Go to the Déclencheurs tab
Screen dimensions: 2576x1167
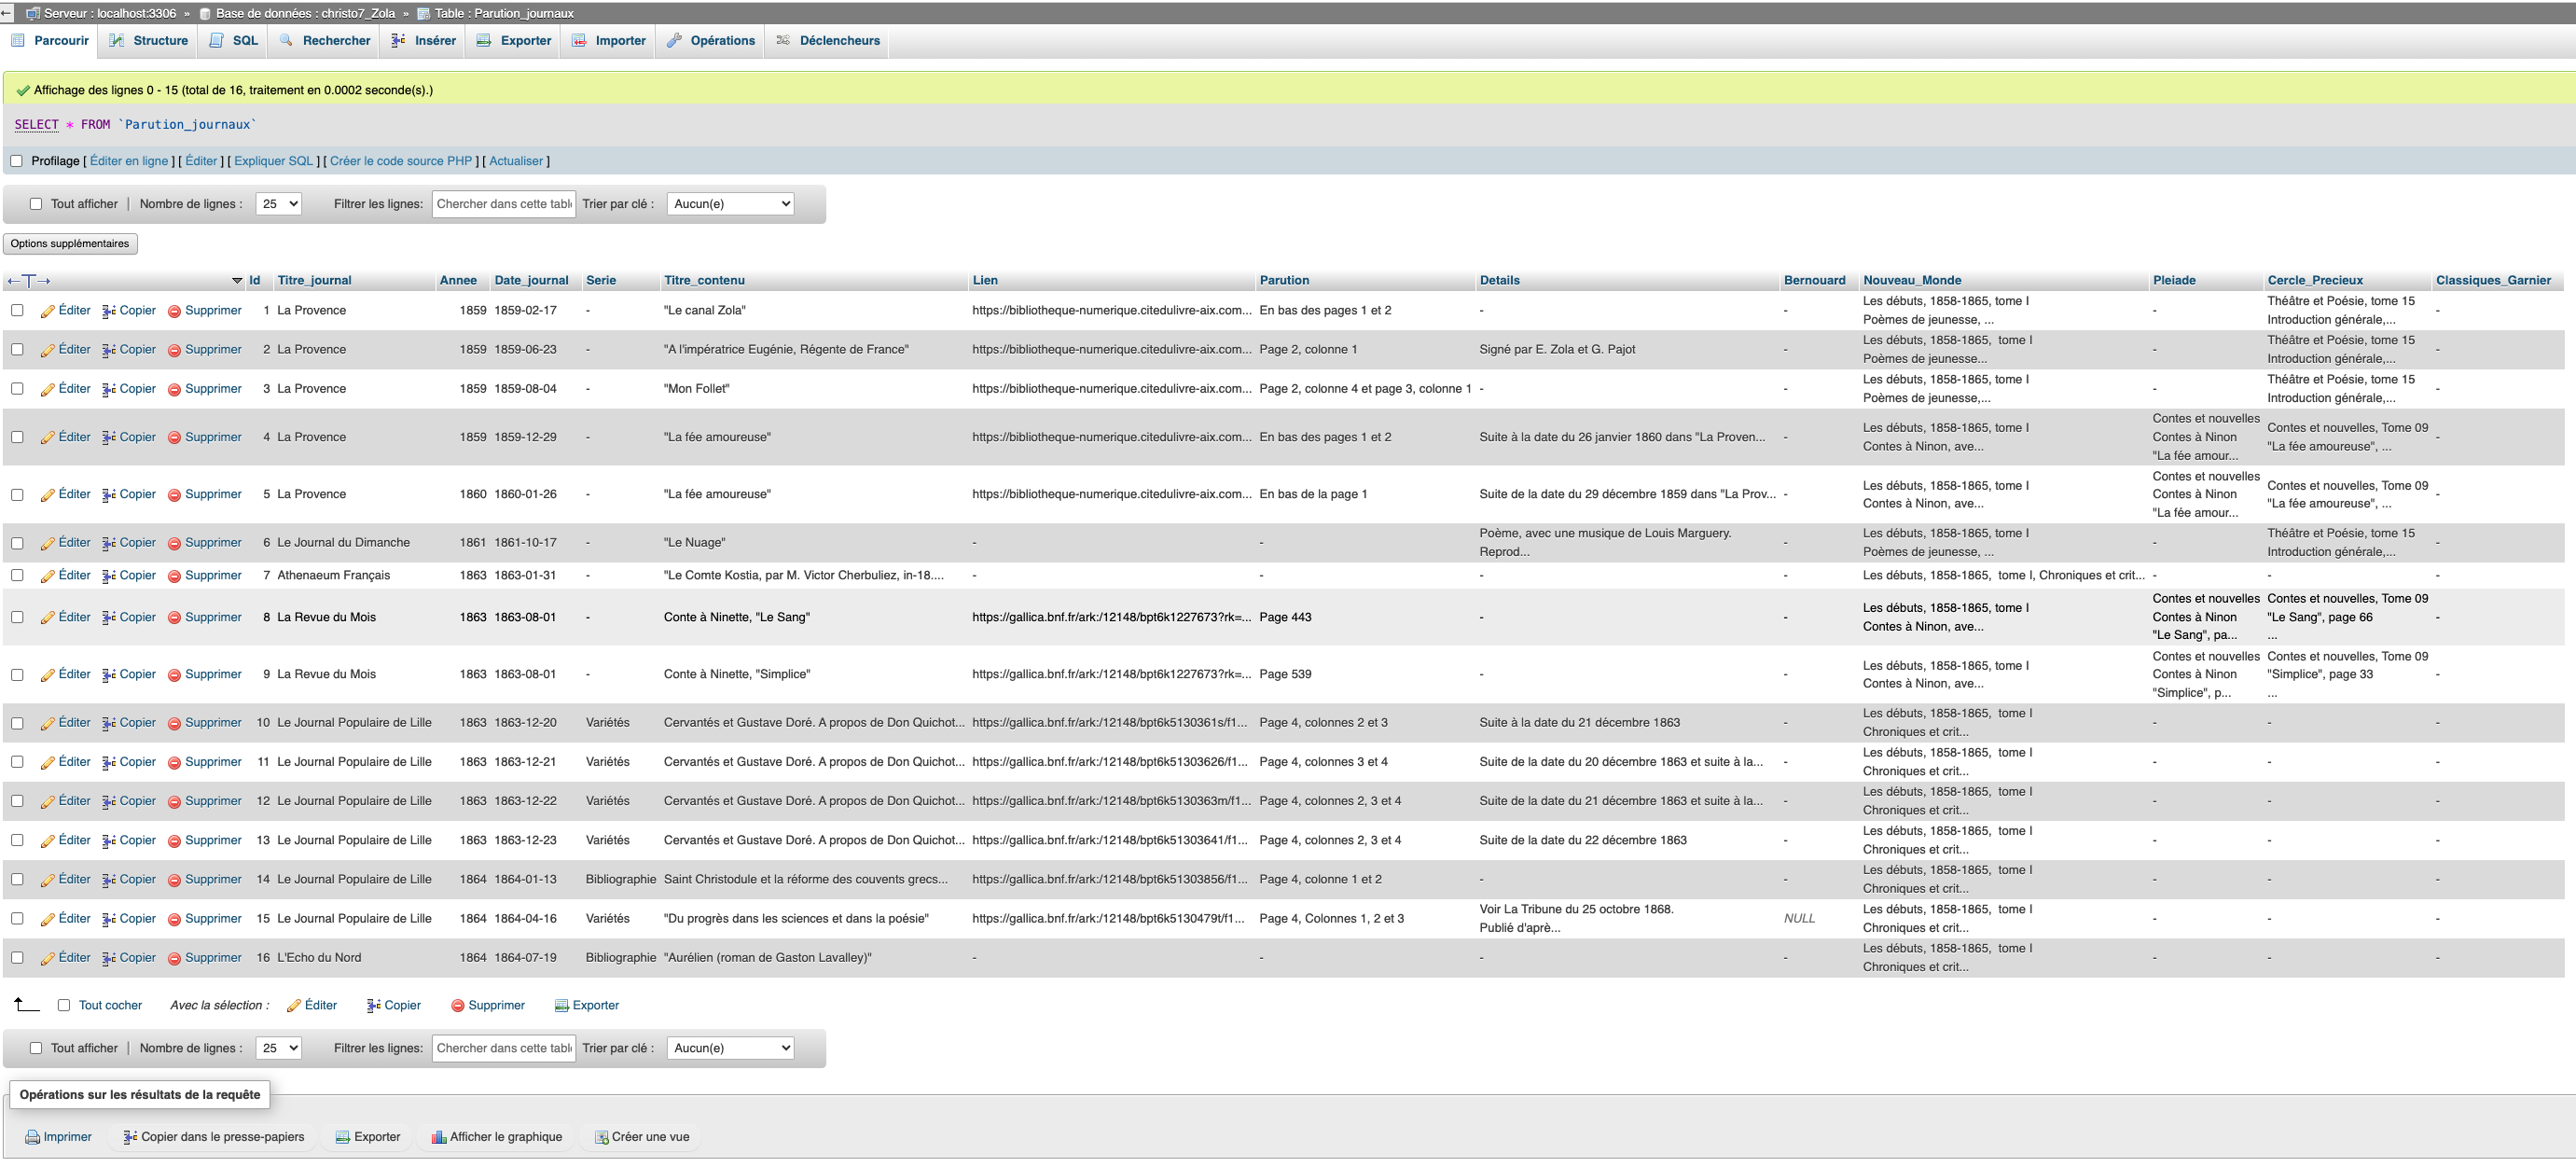[828, 41]
